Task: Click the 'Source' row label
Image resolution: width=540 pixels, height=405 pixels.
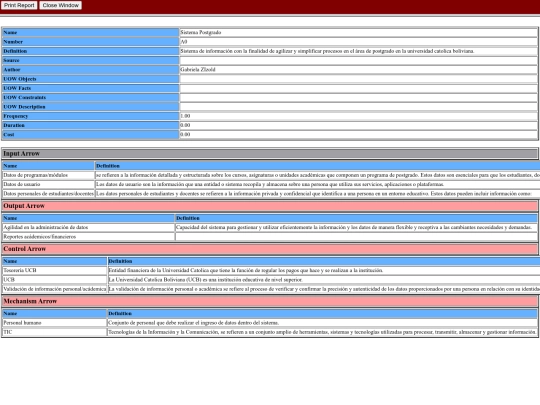Action: pos(11,60)
